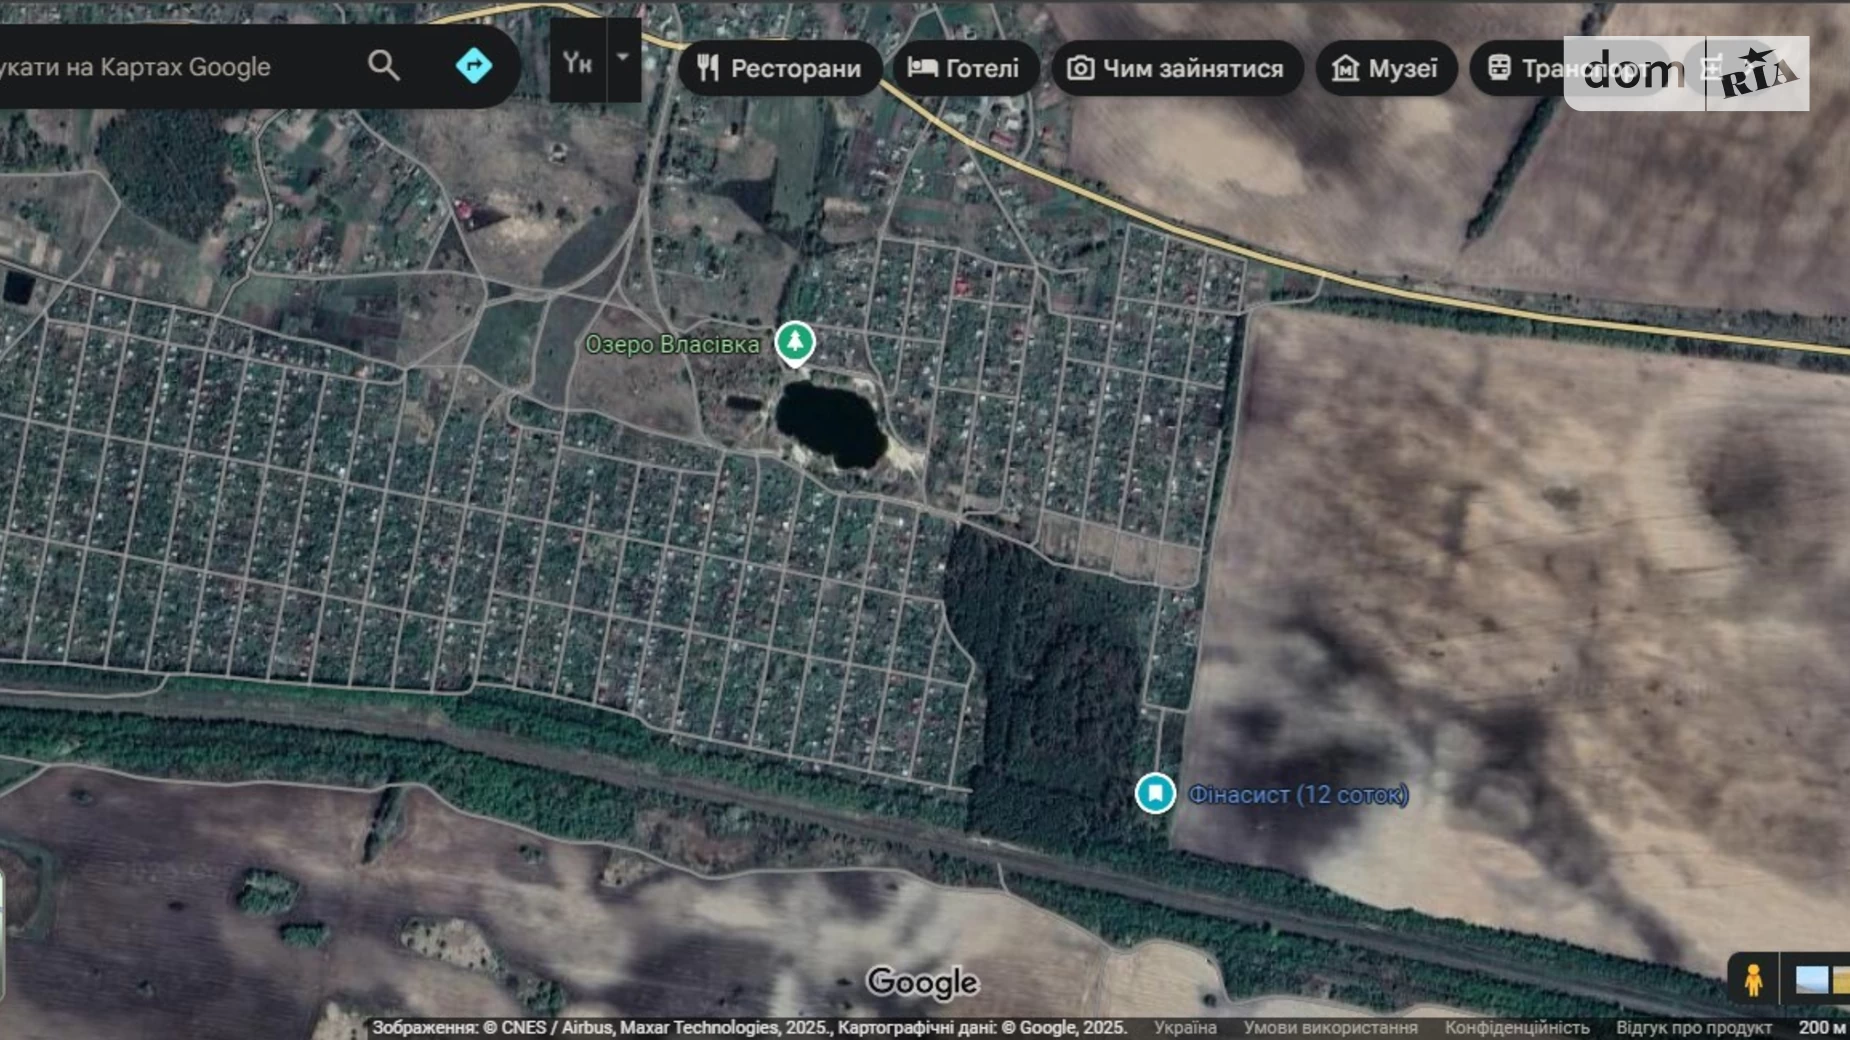Filter map by Ресторани
This screenshot has height=1040, width=1850.
click(x=780, y=68)
